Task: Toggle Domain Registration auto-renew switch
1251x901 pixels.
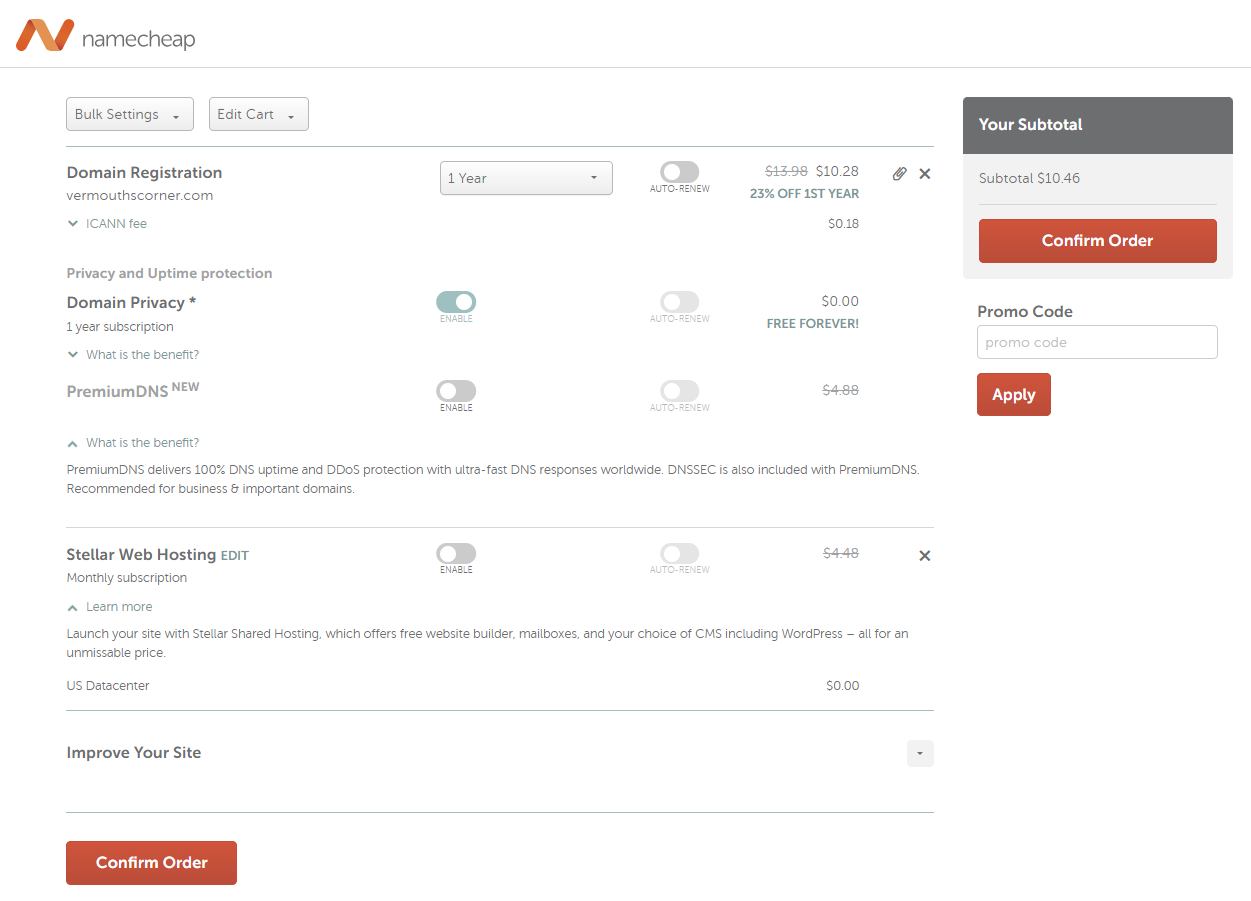Action: 679,172
